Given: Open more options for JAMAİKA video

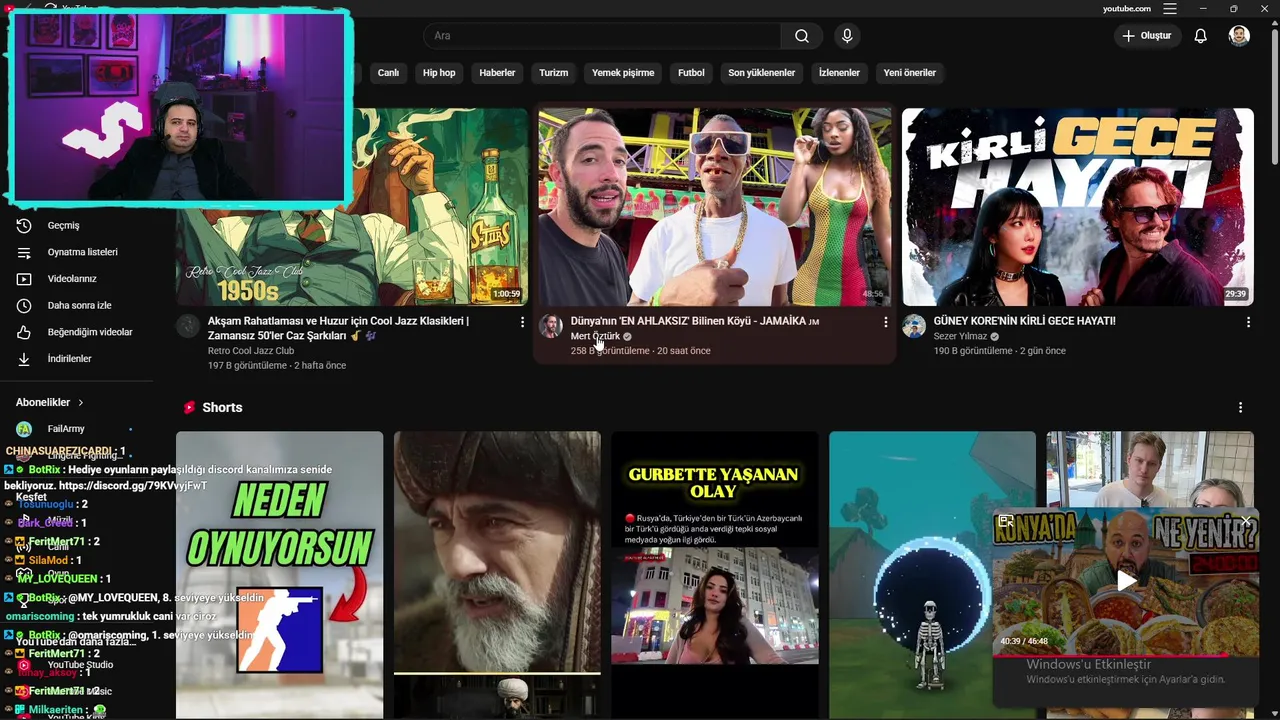Looking at the screenshot, I should pyautogui.click(x=885, y=322).
